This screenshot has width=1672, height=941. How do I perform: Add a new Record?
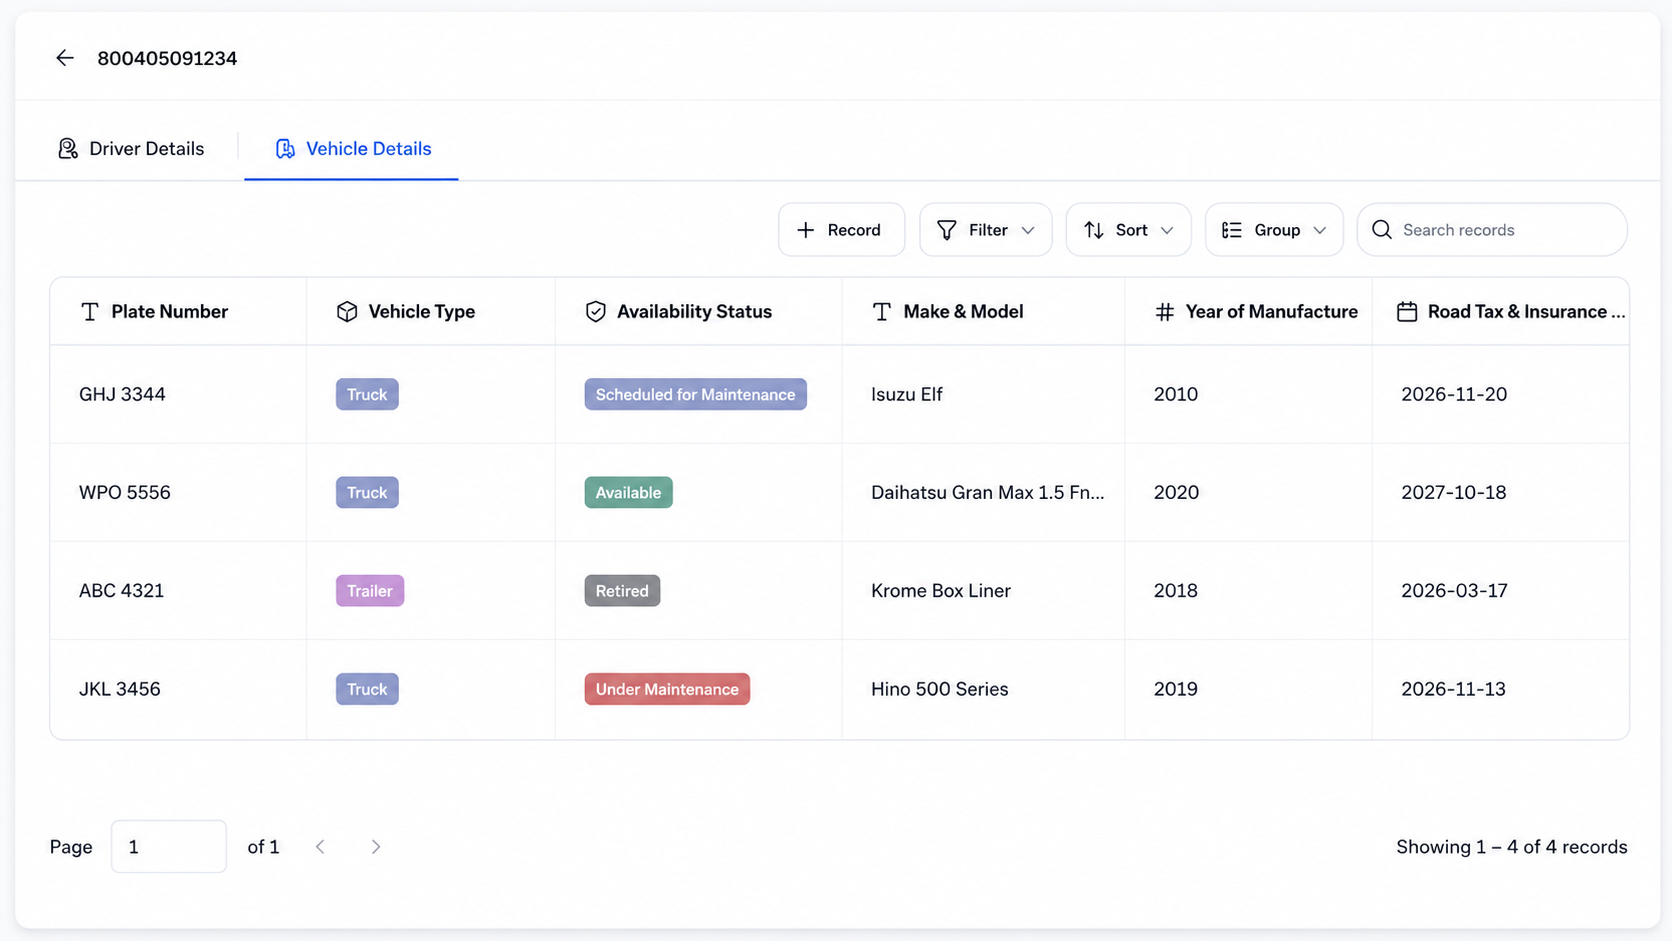(842, 230)
